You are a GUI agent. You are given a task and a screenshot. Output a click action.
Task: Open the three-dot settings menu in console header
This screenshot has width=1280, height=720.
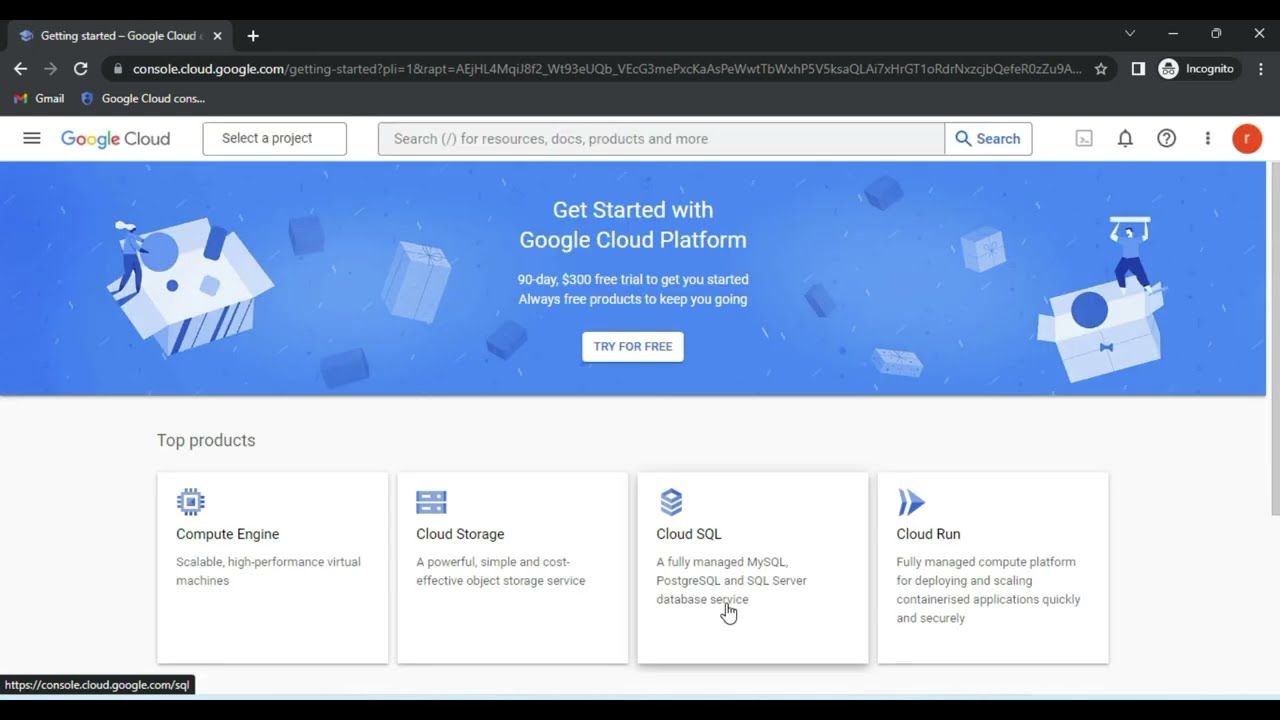[1207, 139]
